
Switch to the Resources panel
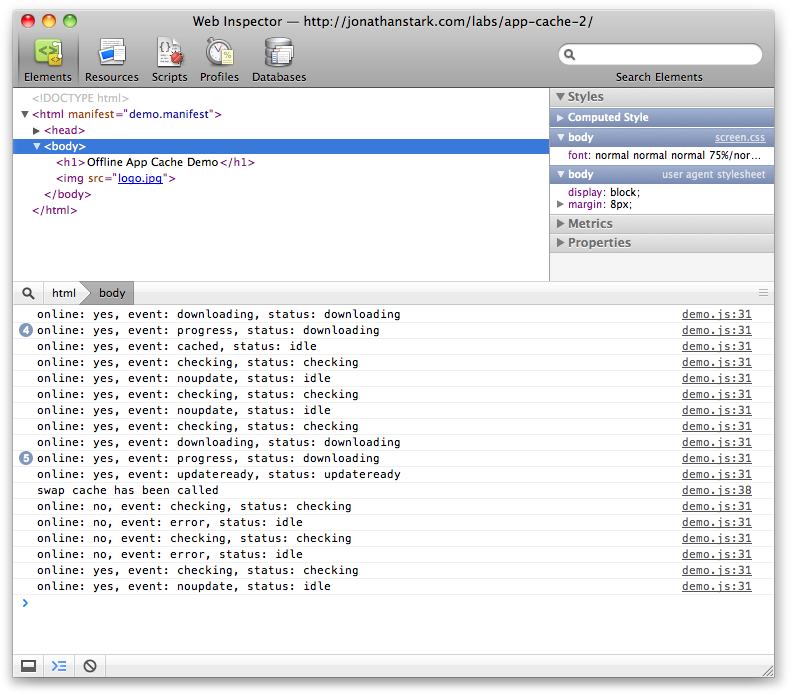click(x=112, y=52)
